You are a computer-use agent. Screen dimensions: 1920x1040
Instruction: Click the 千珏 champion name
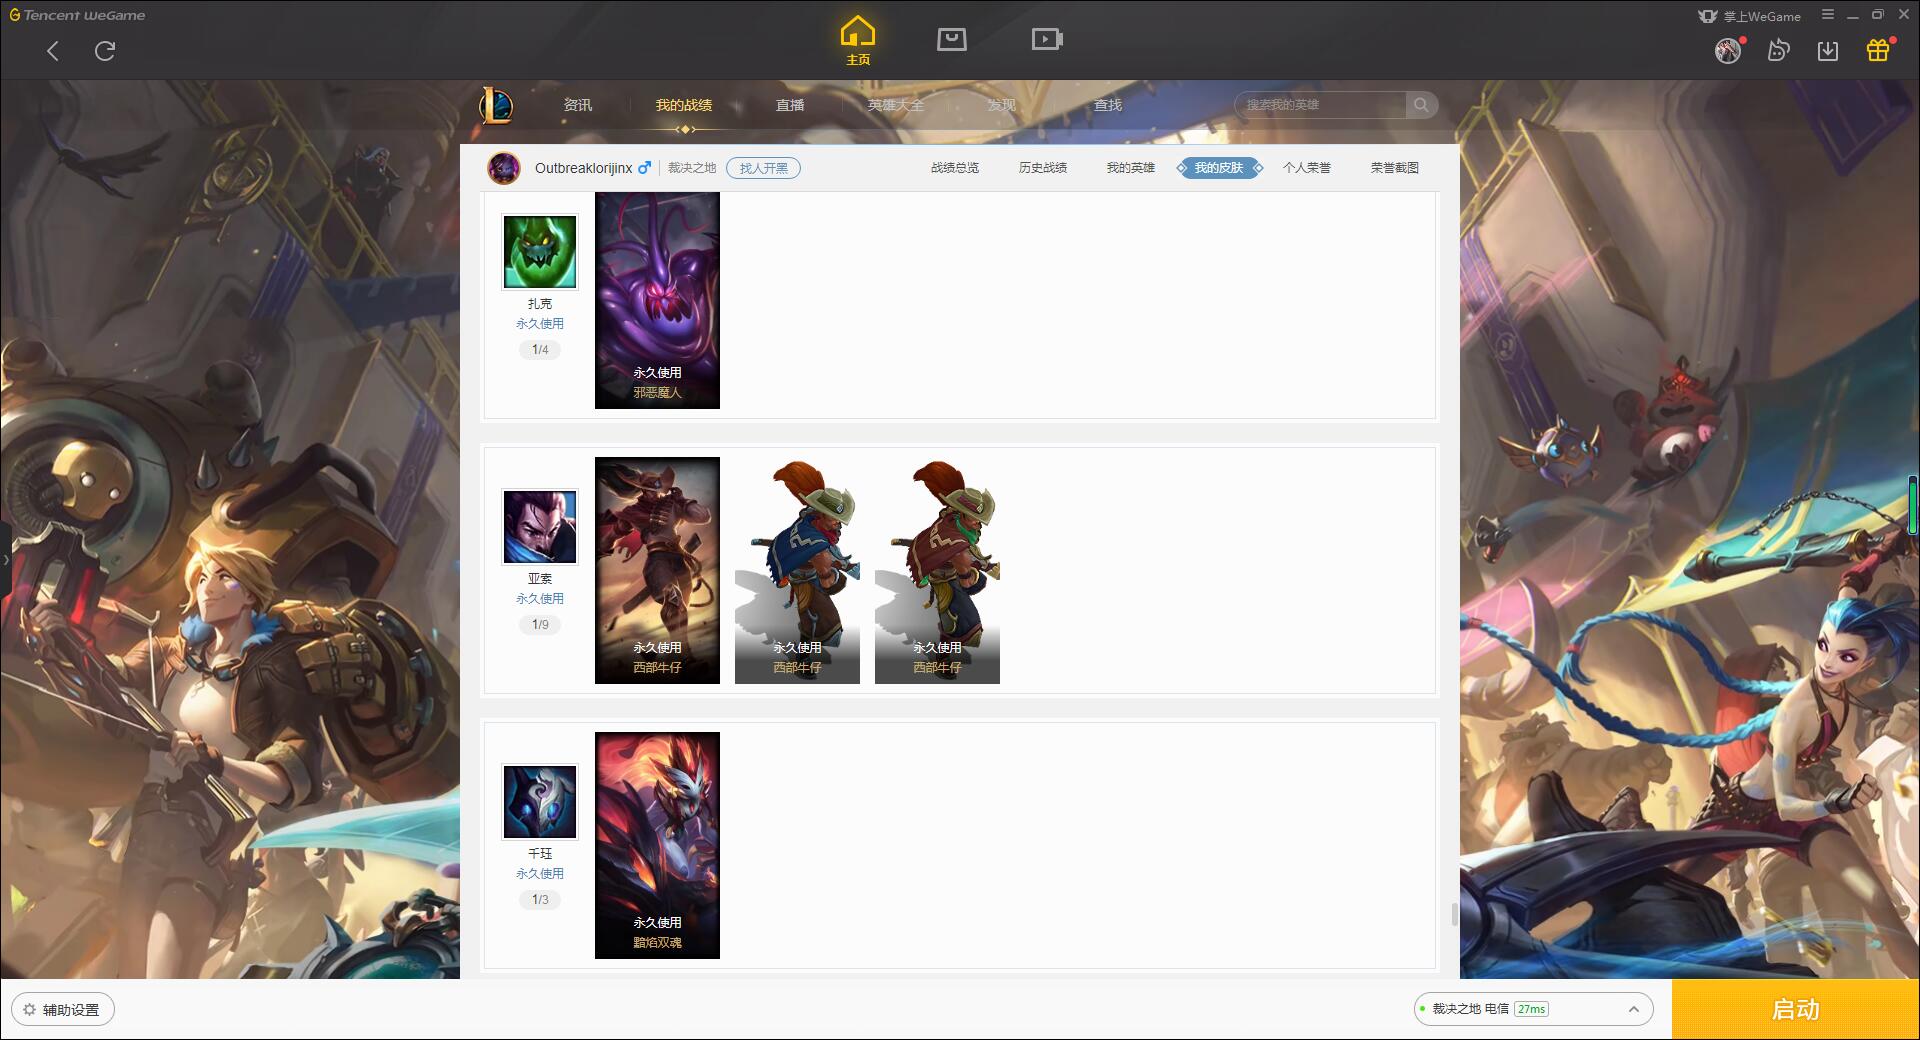(x=540, y=854)
